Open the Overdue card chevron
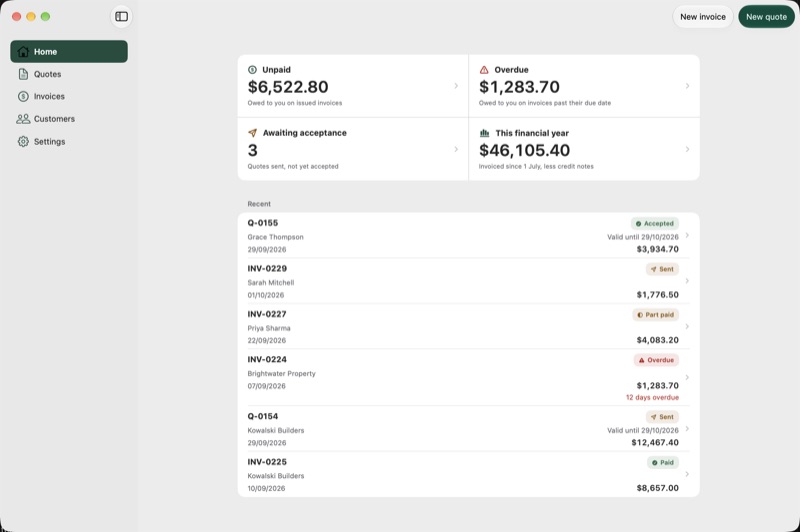800x532 pixels. (x=687, y=86)
